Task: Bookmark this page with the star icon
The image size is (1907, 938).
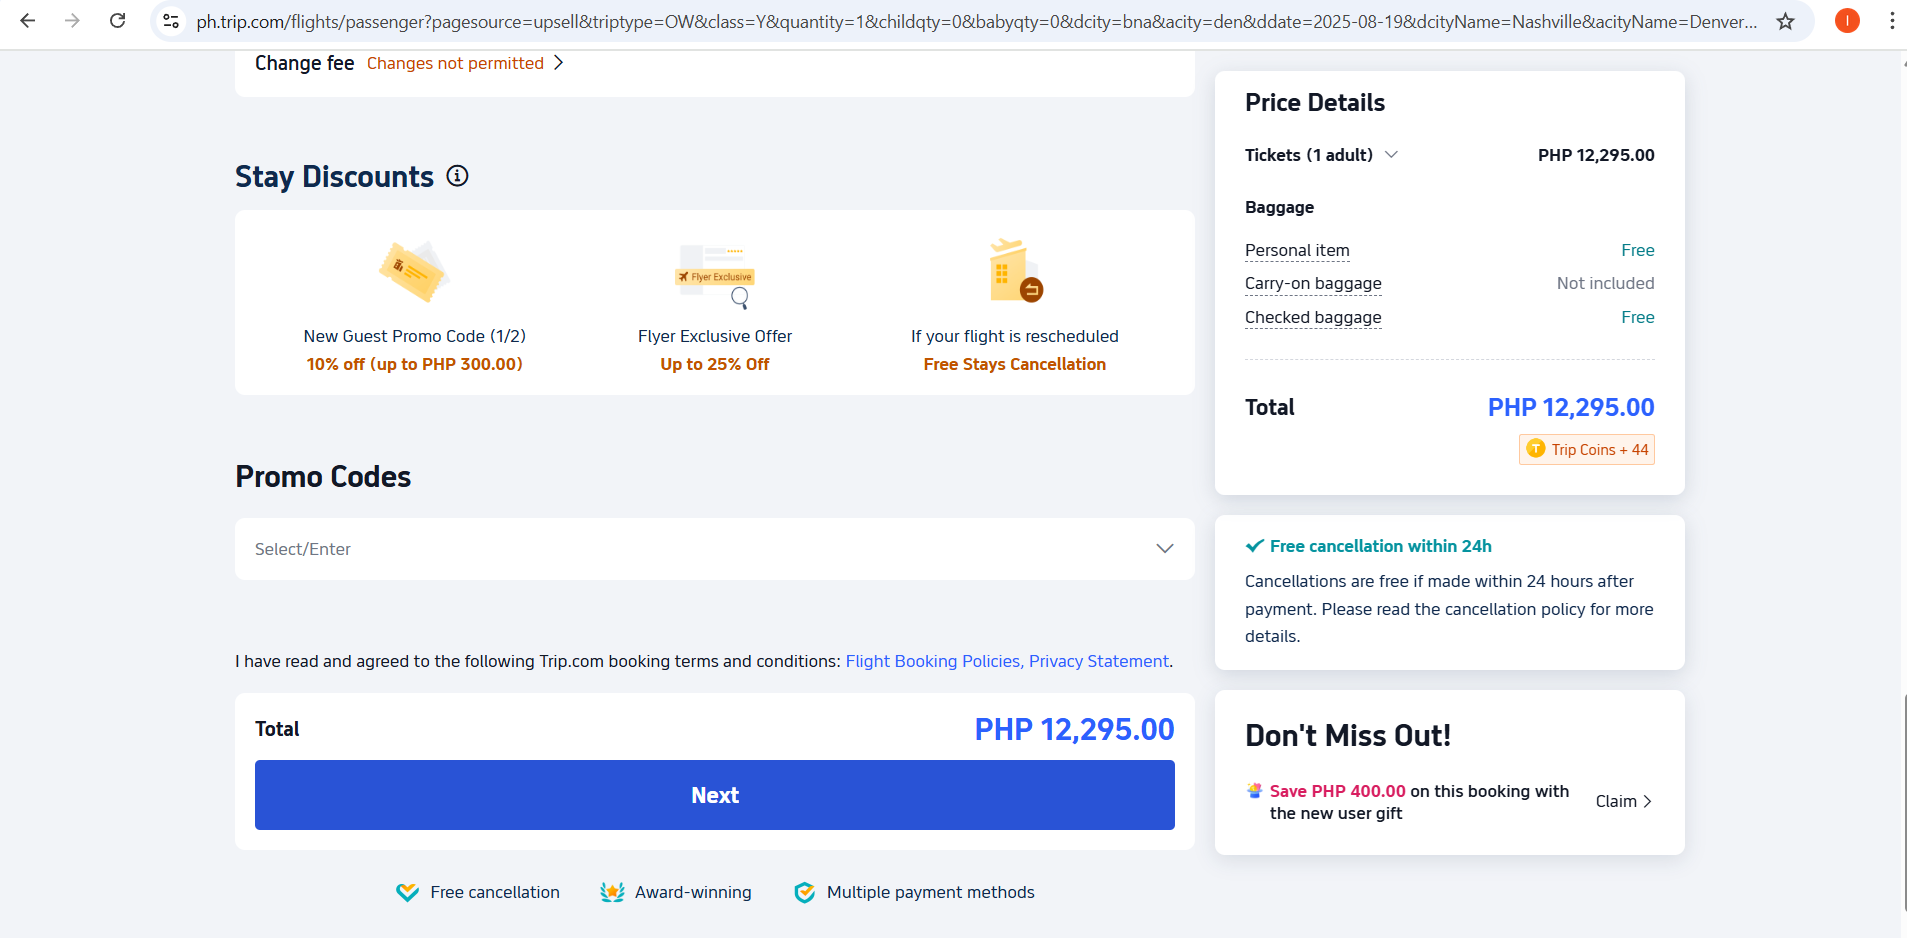Action: 1785,21
